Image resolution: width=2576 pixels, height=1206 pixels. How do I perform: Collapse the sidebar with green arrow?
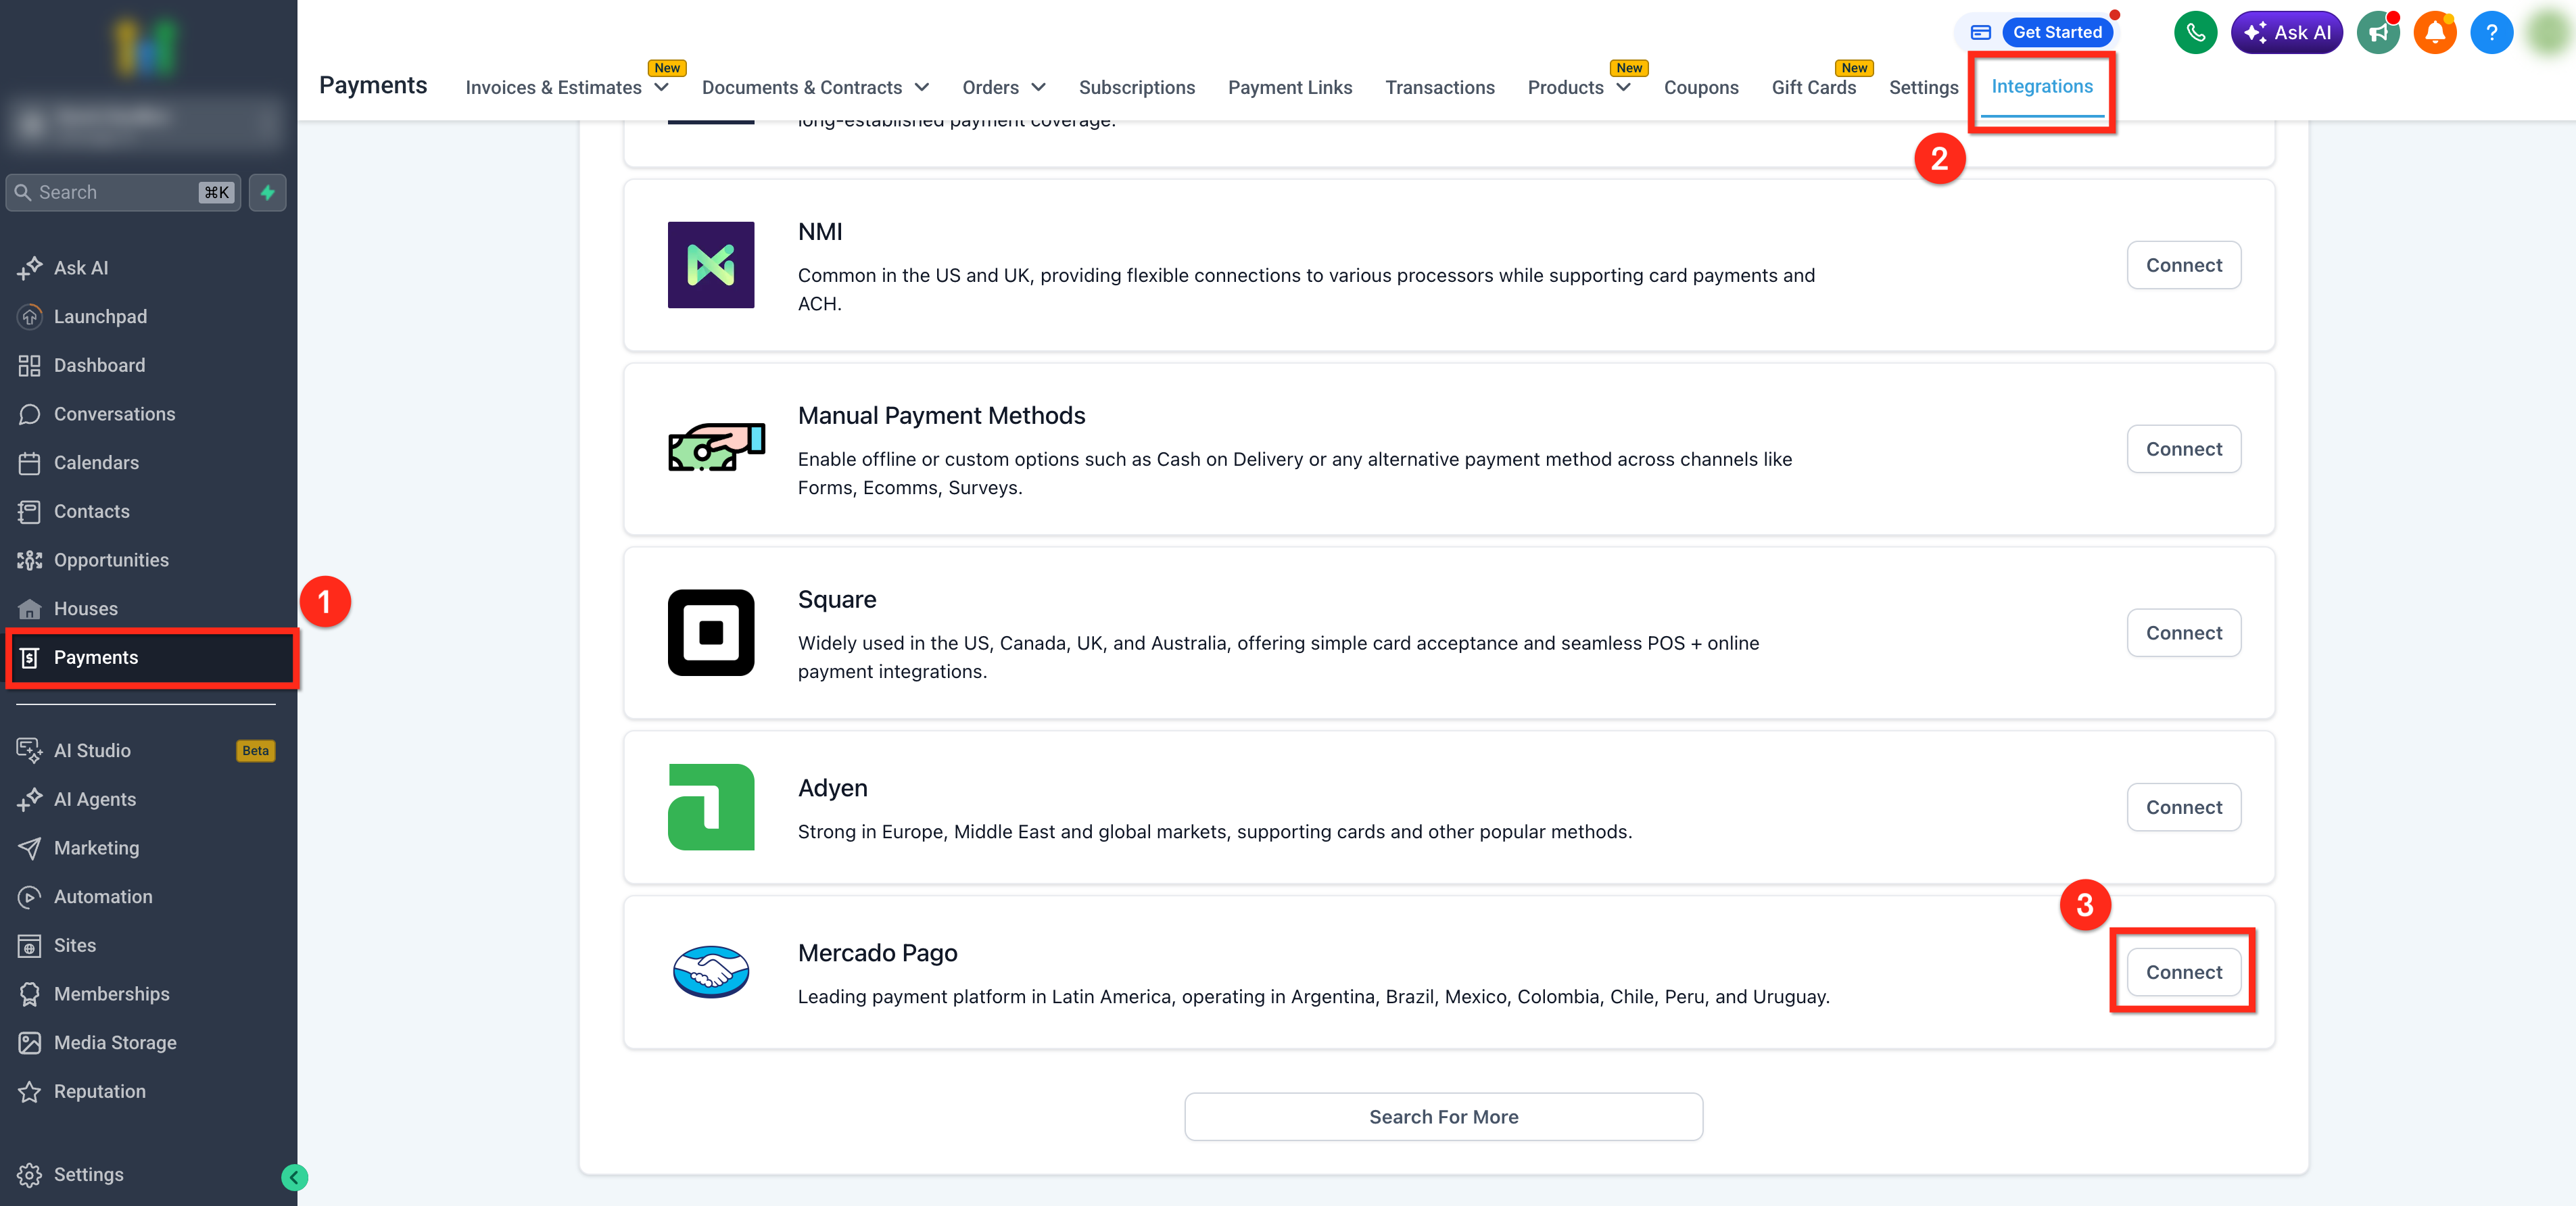pos(294,1177)
